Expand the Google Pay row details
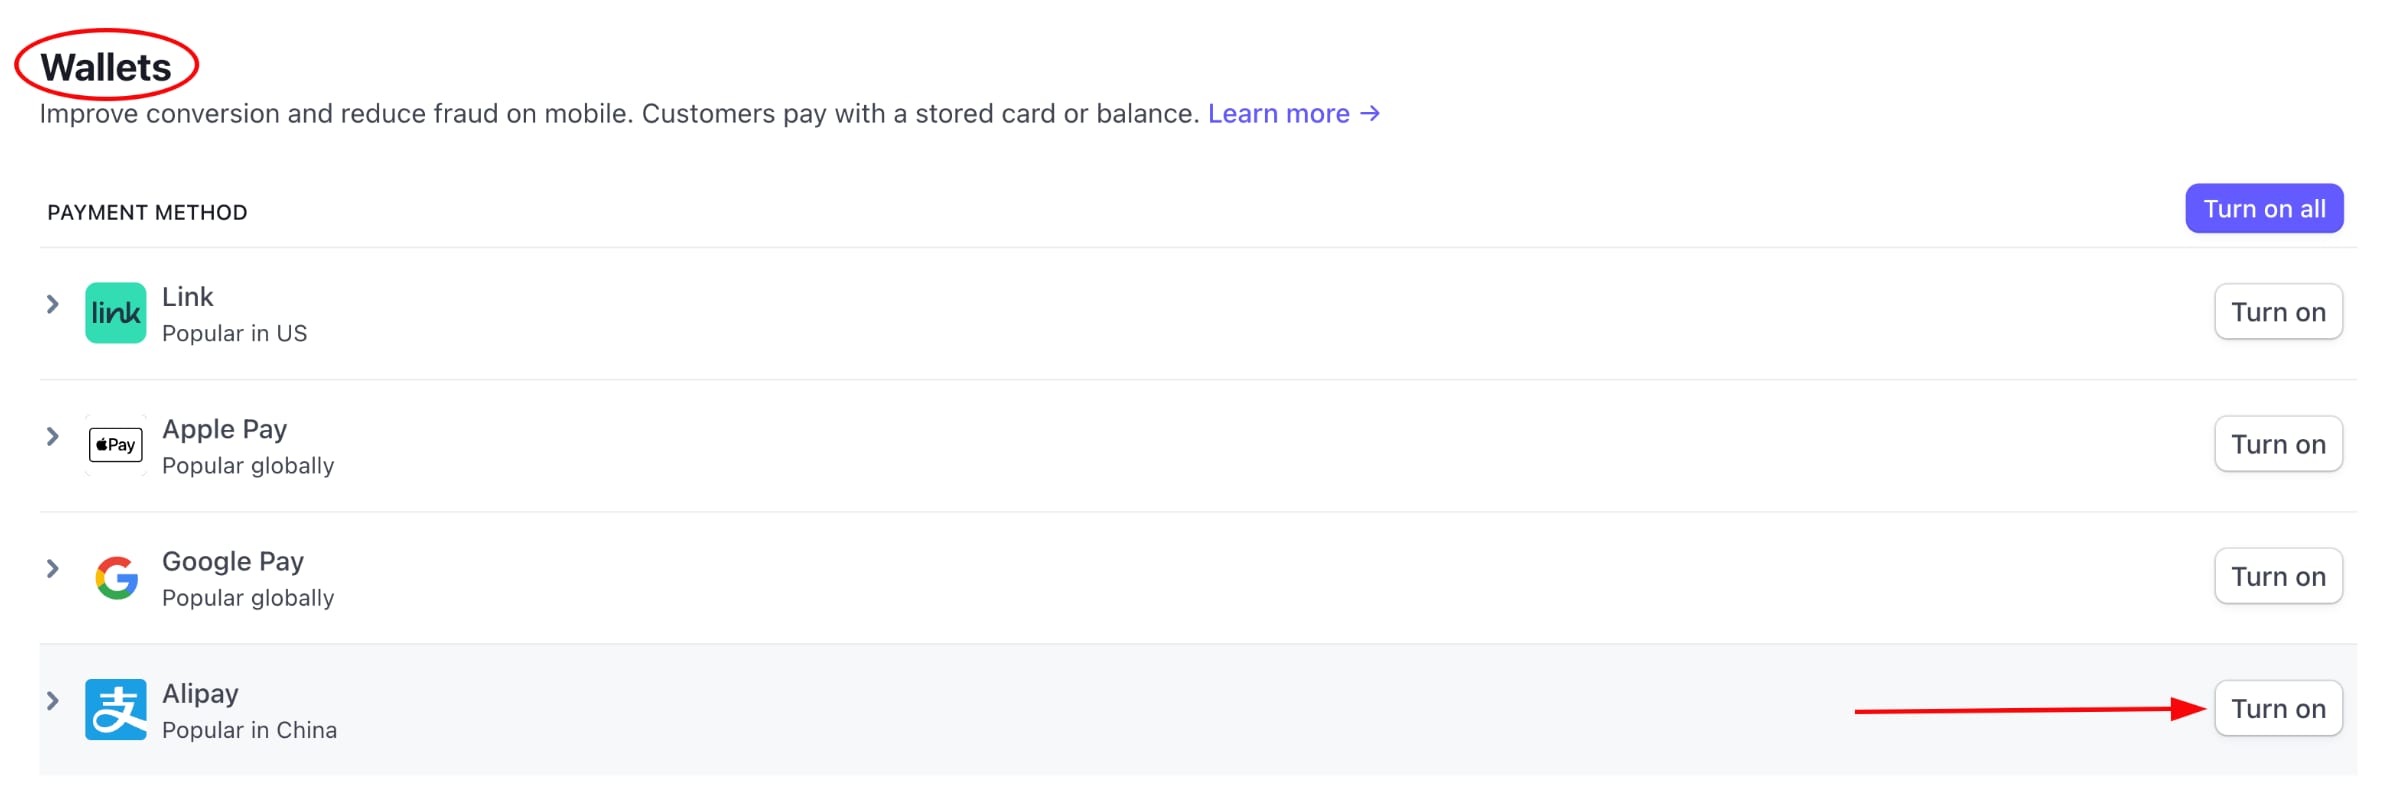 coord(52,569)
